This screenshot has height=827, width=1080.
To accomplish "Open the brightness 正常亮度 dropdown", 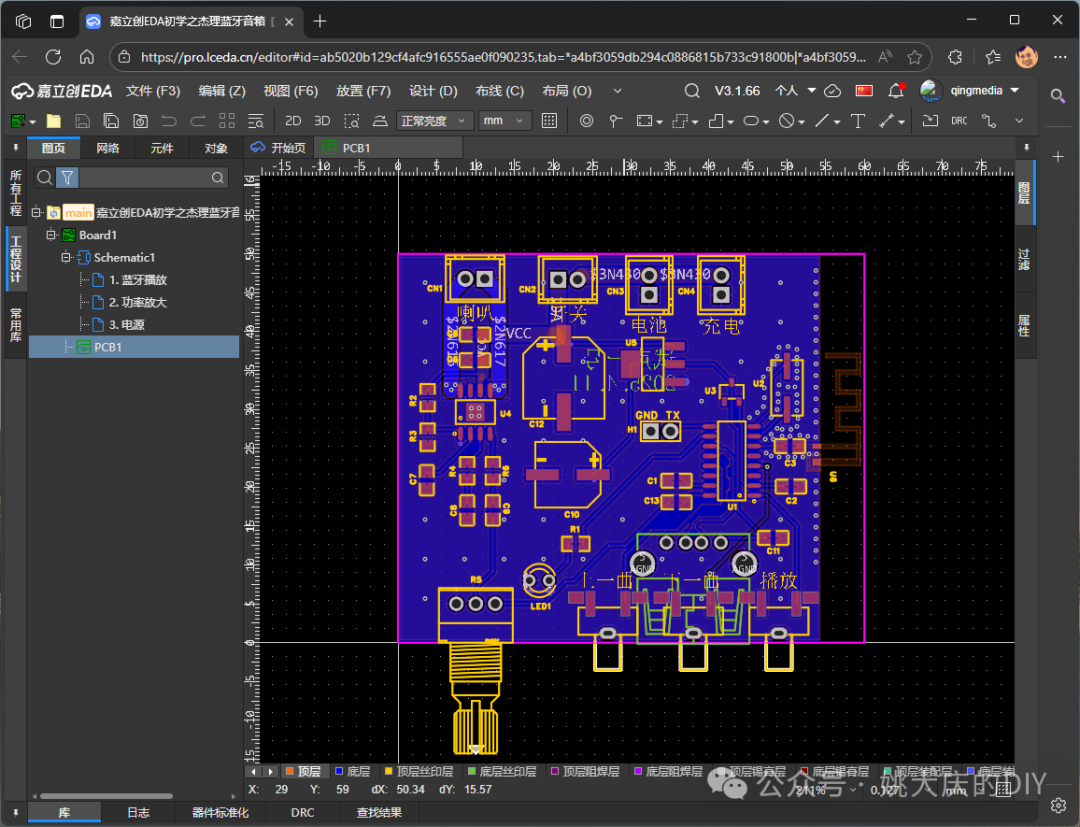I will pos(435,121).
